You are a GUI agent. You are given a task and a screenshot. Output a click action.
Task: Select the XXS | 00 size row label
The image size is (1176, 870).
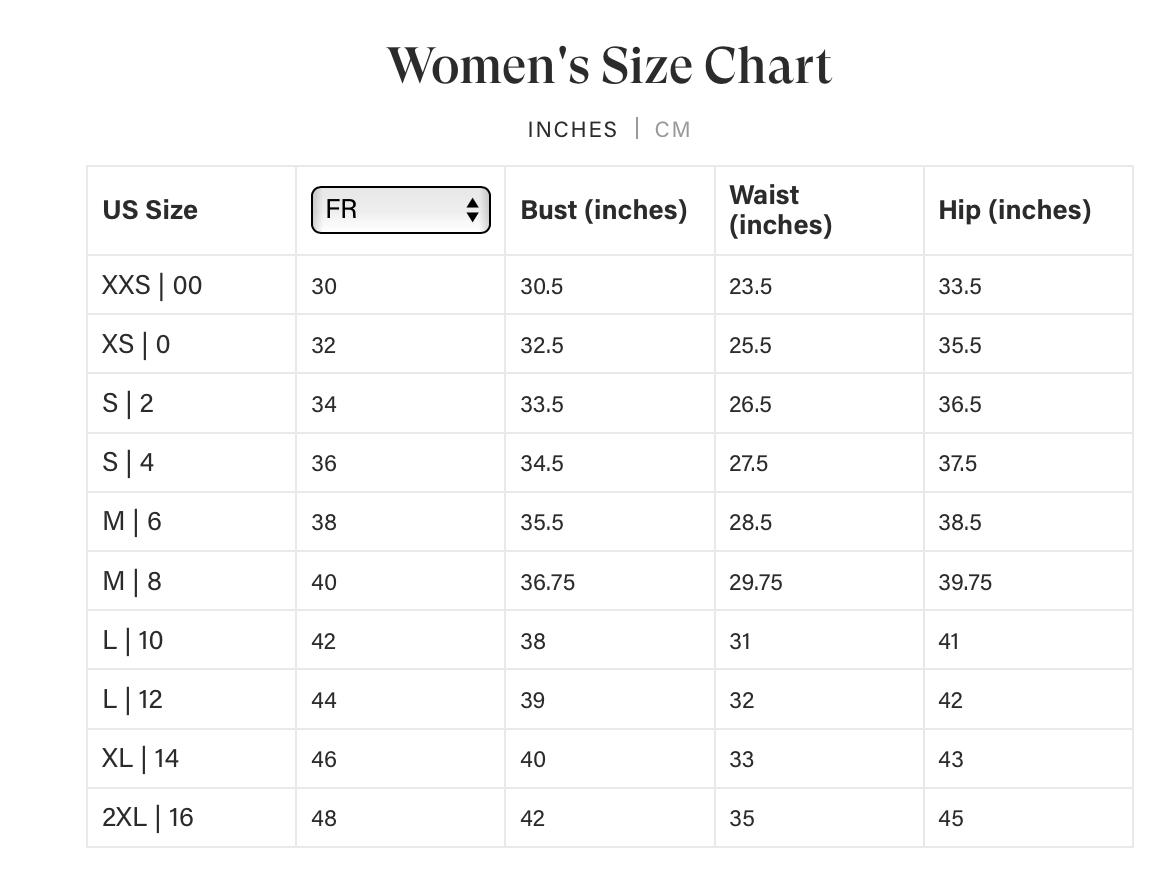[x=152, y=286]
